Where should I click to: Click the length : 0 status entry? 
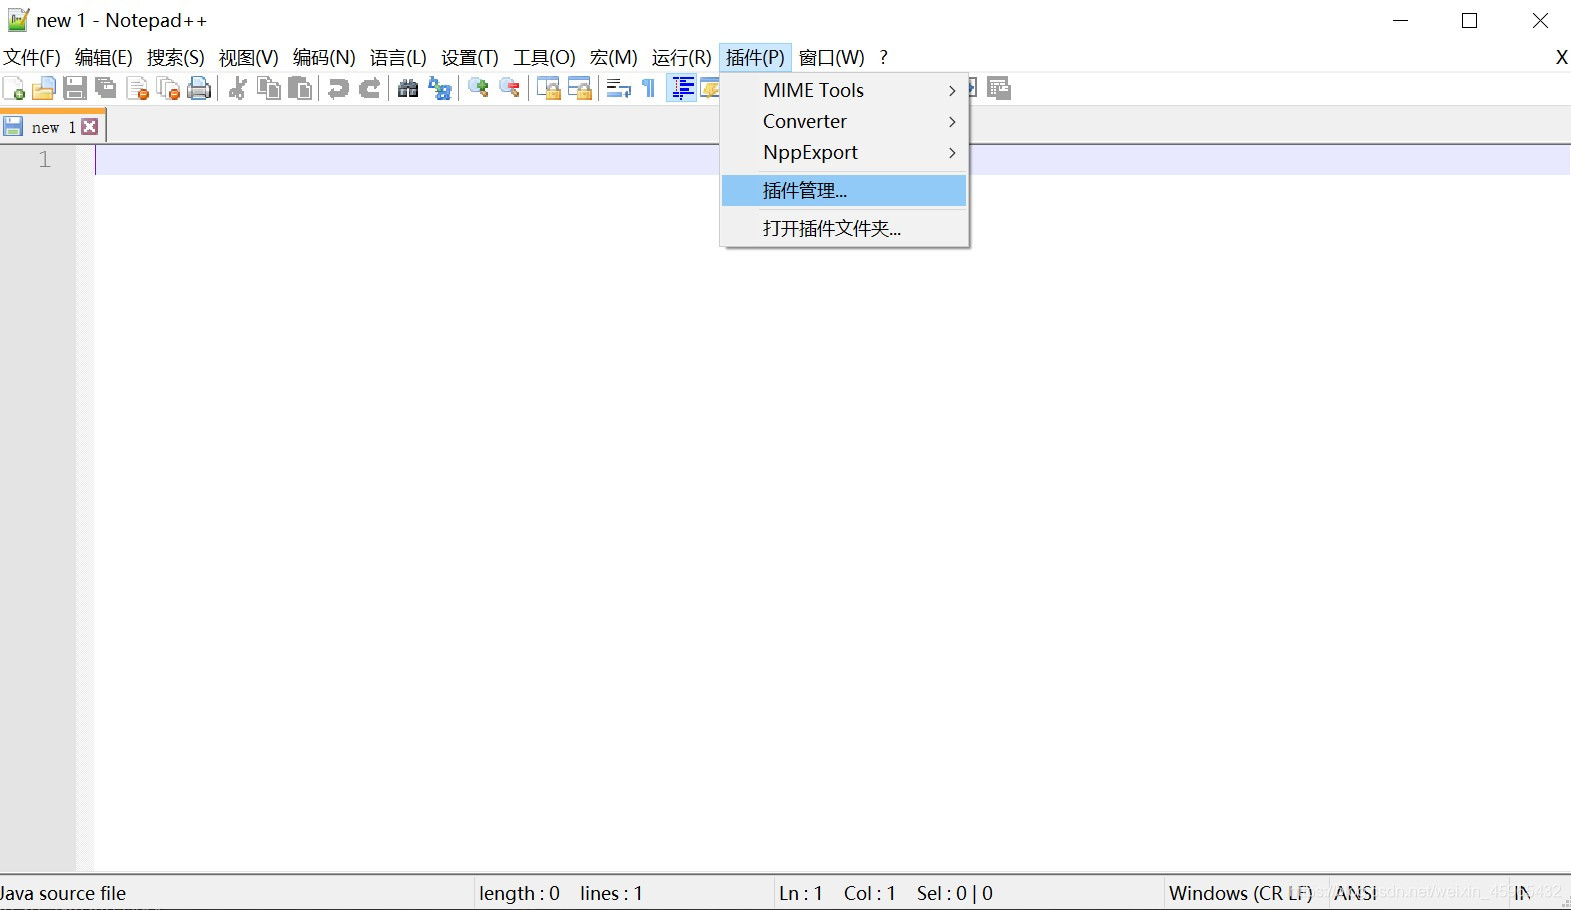tap(519, 893)
